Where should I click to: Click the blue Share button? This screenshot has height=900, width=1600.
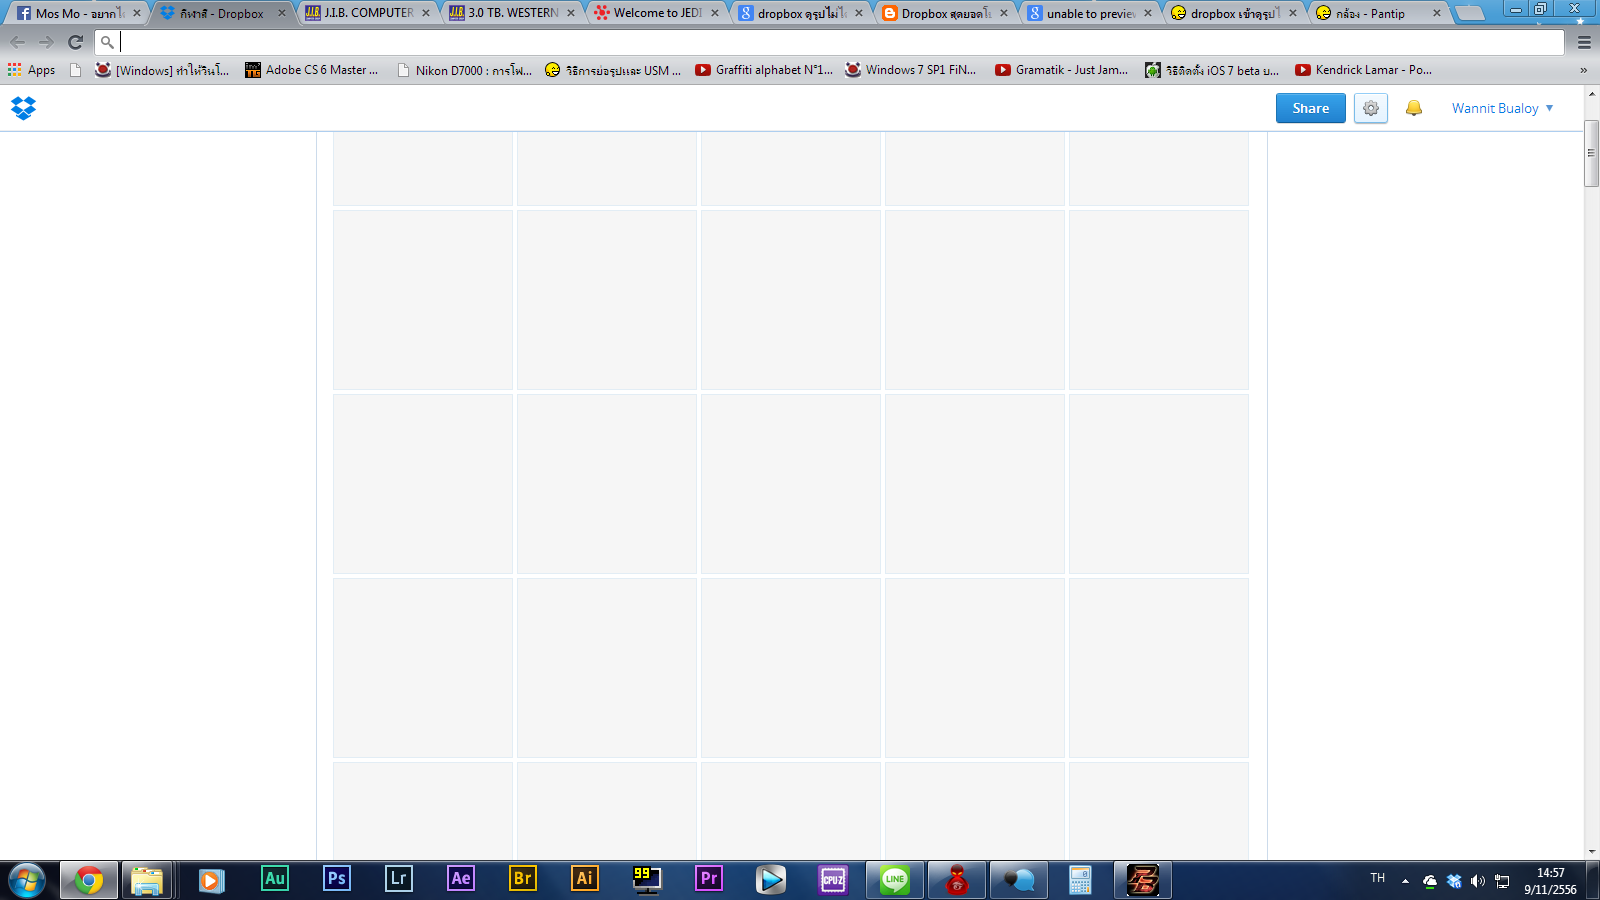tap(1310, 108)
